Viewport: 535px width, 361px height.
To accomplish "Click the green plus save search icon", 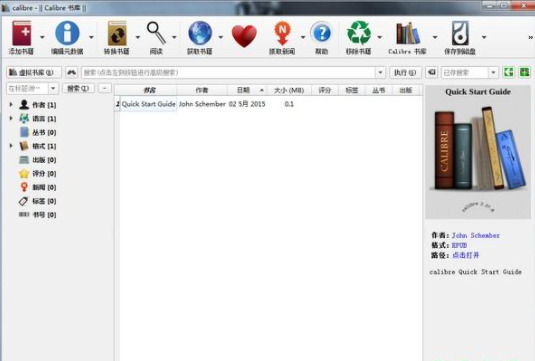I will point(524,72).
